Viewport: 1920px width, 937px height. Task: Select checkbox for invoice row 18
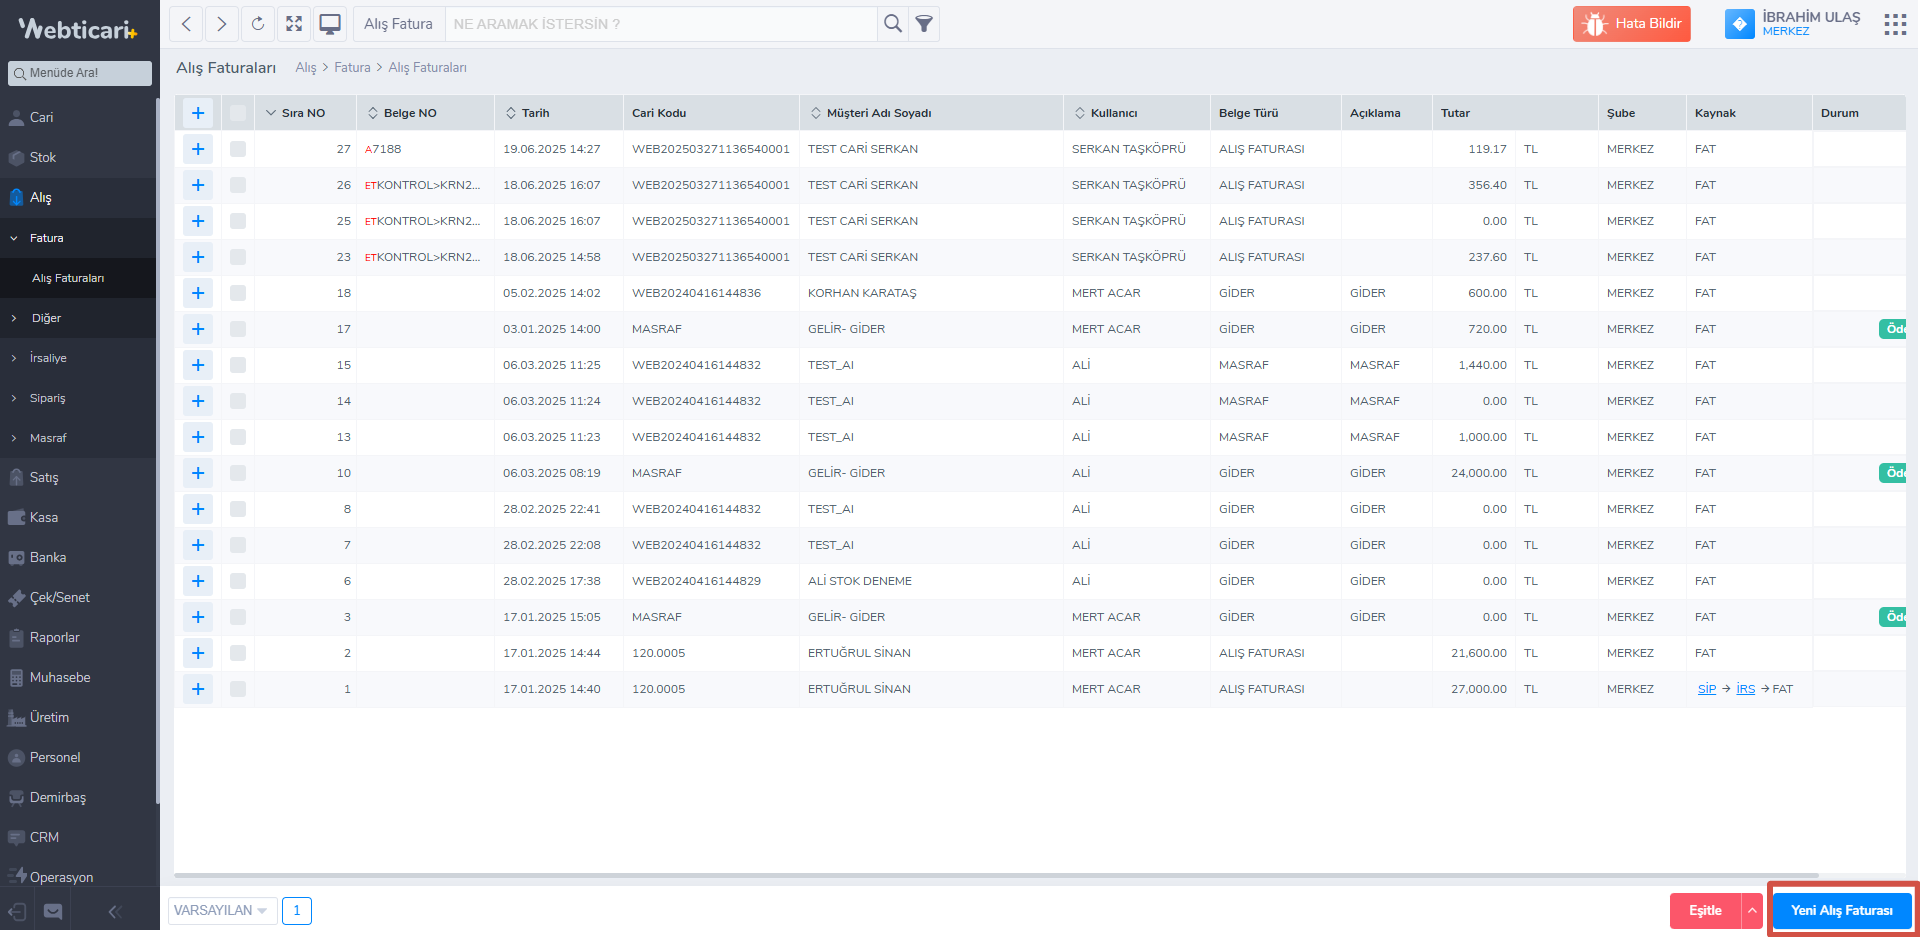point(238,293)
